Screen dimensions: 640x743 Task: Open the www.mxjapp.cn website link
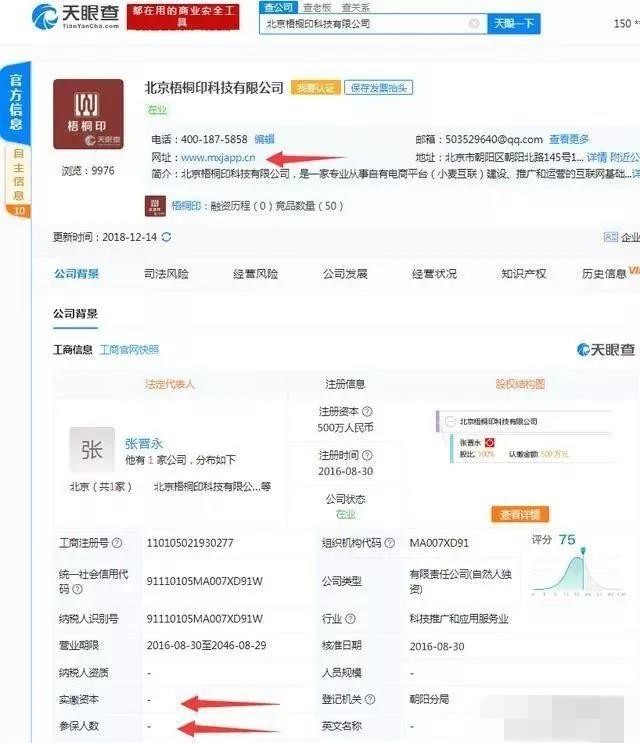[218, 157]
